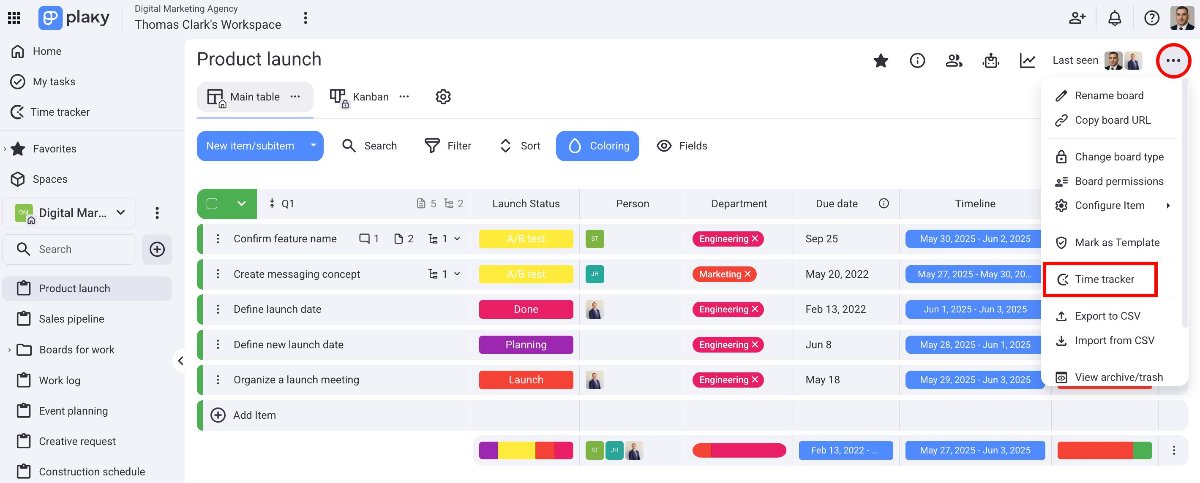Select Import from CSV

[1114, 341]
